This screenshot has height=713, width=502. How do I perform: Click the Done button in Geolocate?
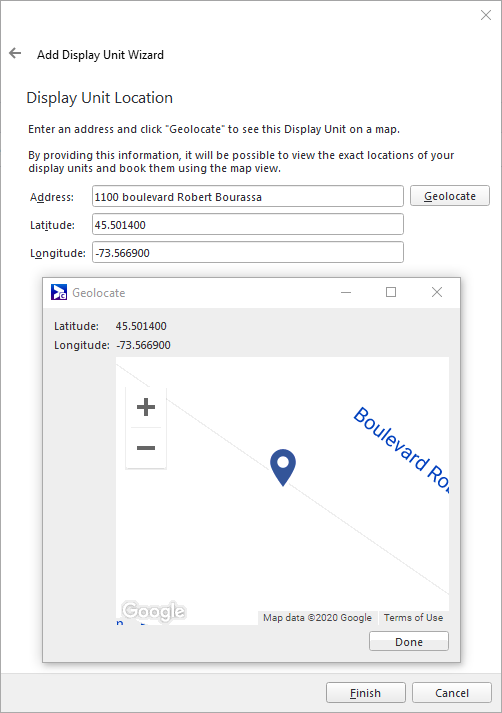pyautogui.click(x=409, y=642)
